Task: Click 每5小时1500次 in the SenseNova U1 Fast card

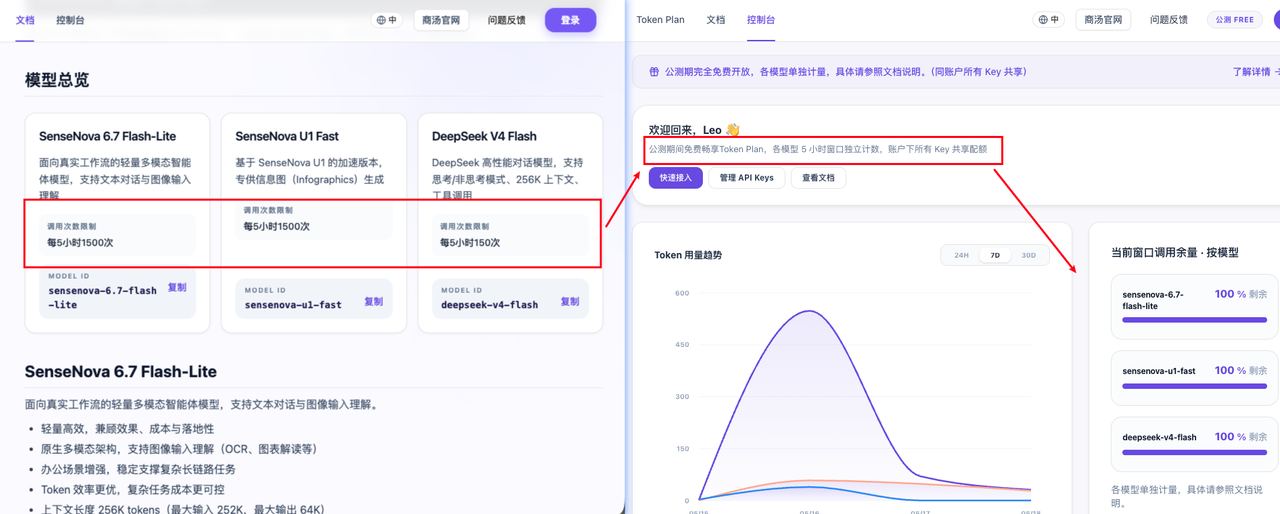Action: [x=276, y=227]
